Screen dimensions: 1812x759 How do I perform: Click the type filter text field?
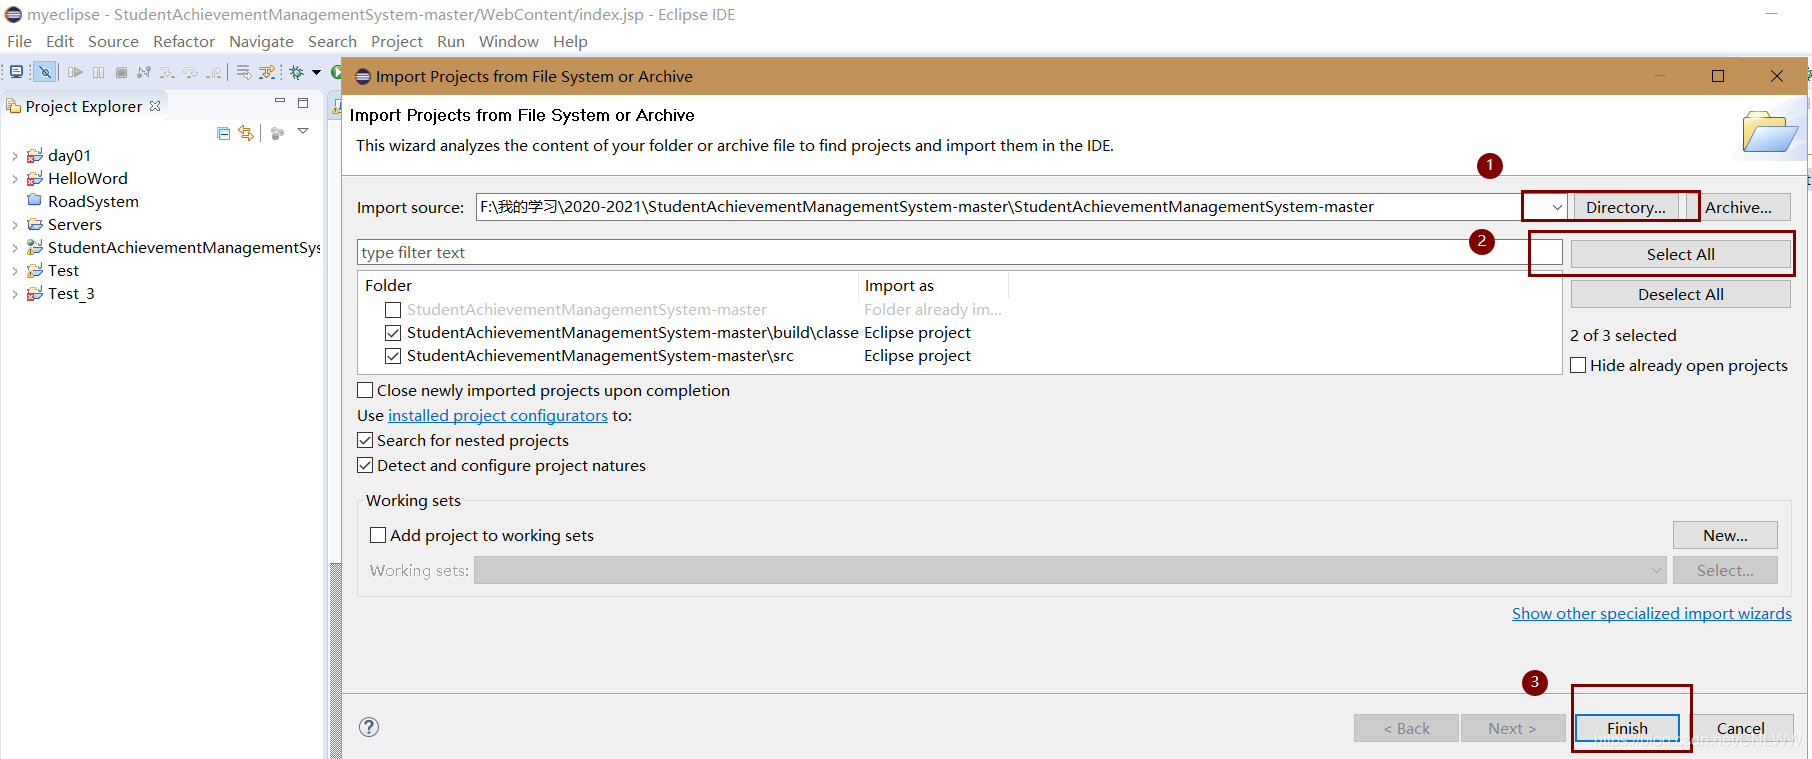pos(959,252)
